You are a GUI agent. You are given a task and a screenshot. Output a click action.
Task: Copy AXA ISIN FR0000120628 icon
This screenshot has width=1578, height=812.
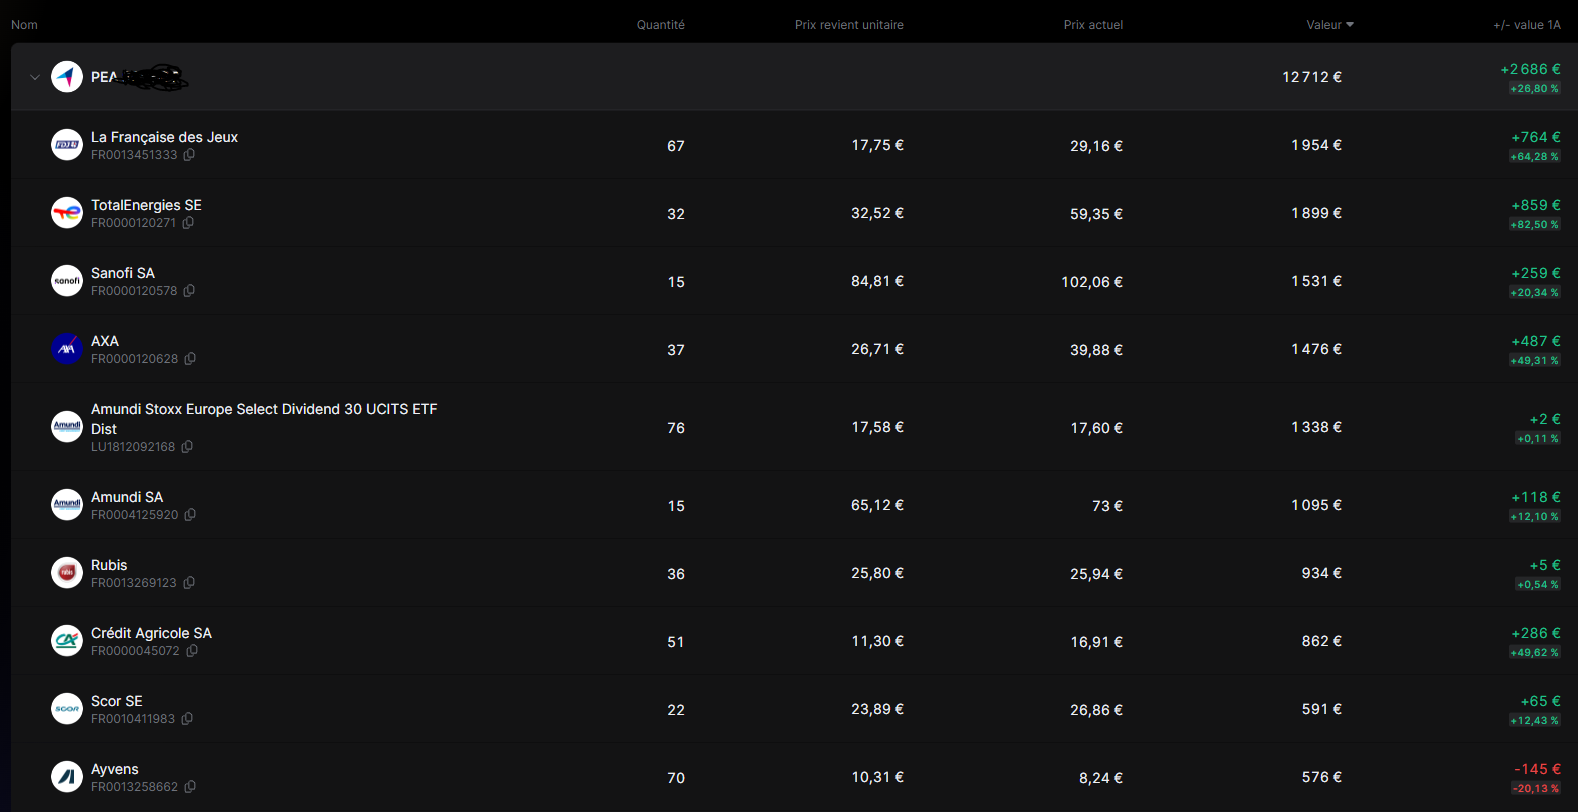click(x=190, y=359)
